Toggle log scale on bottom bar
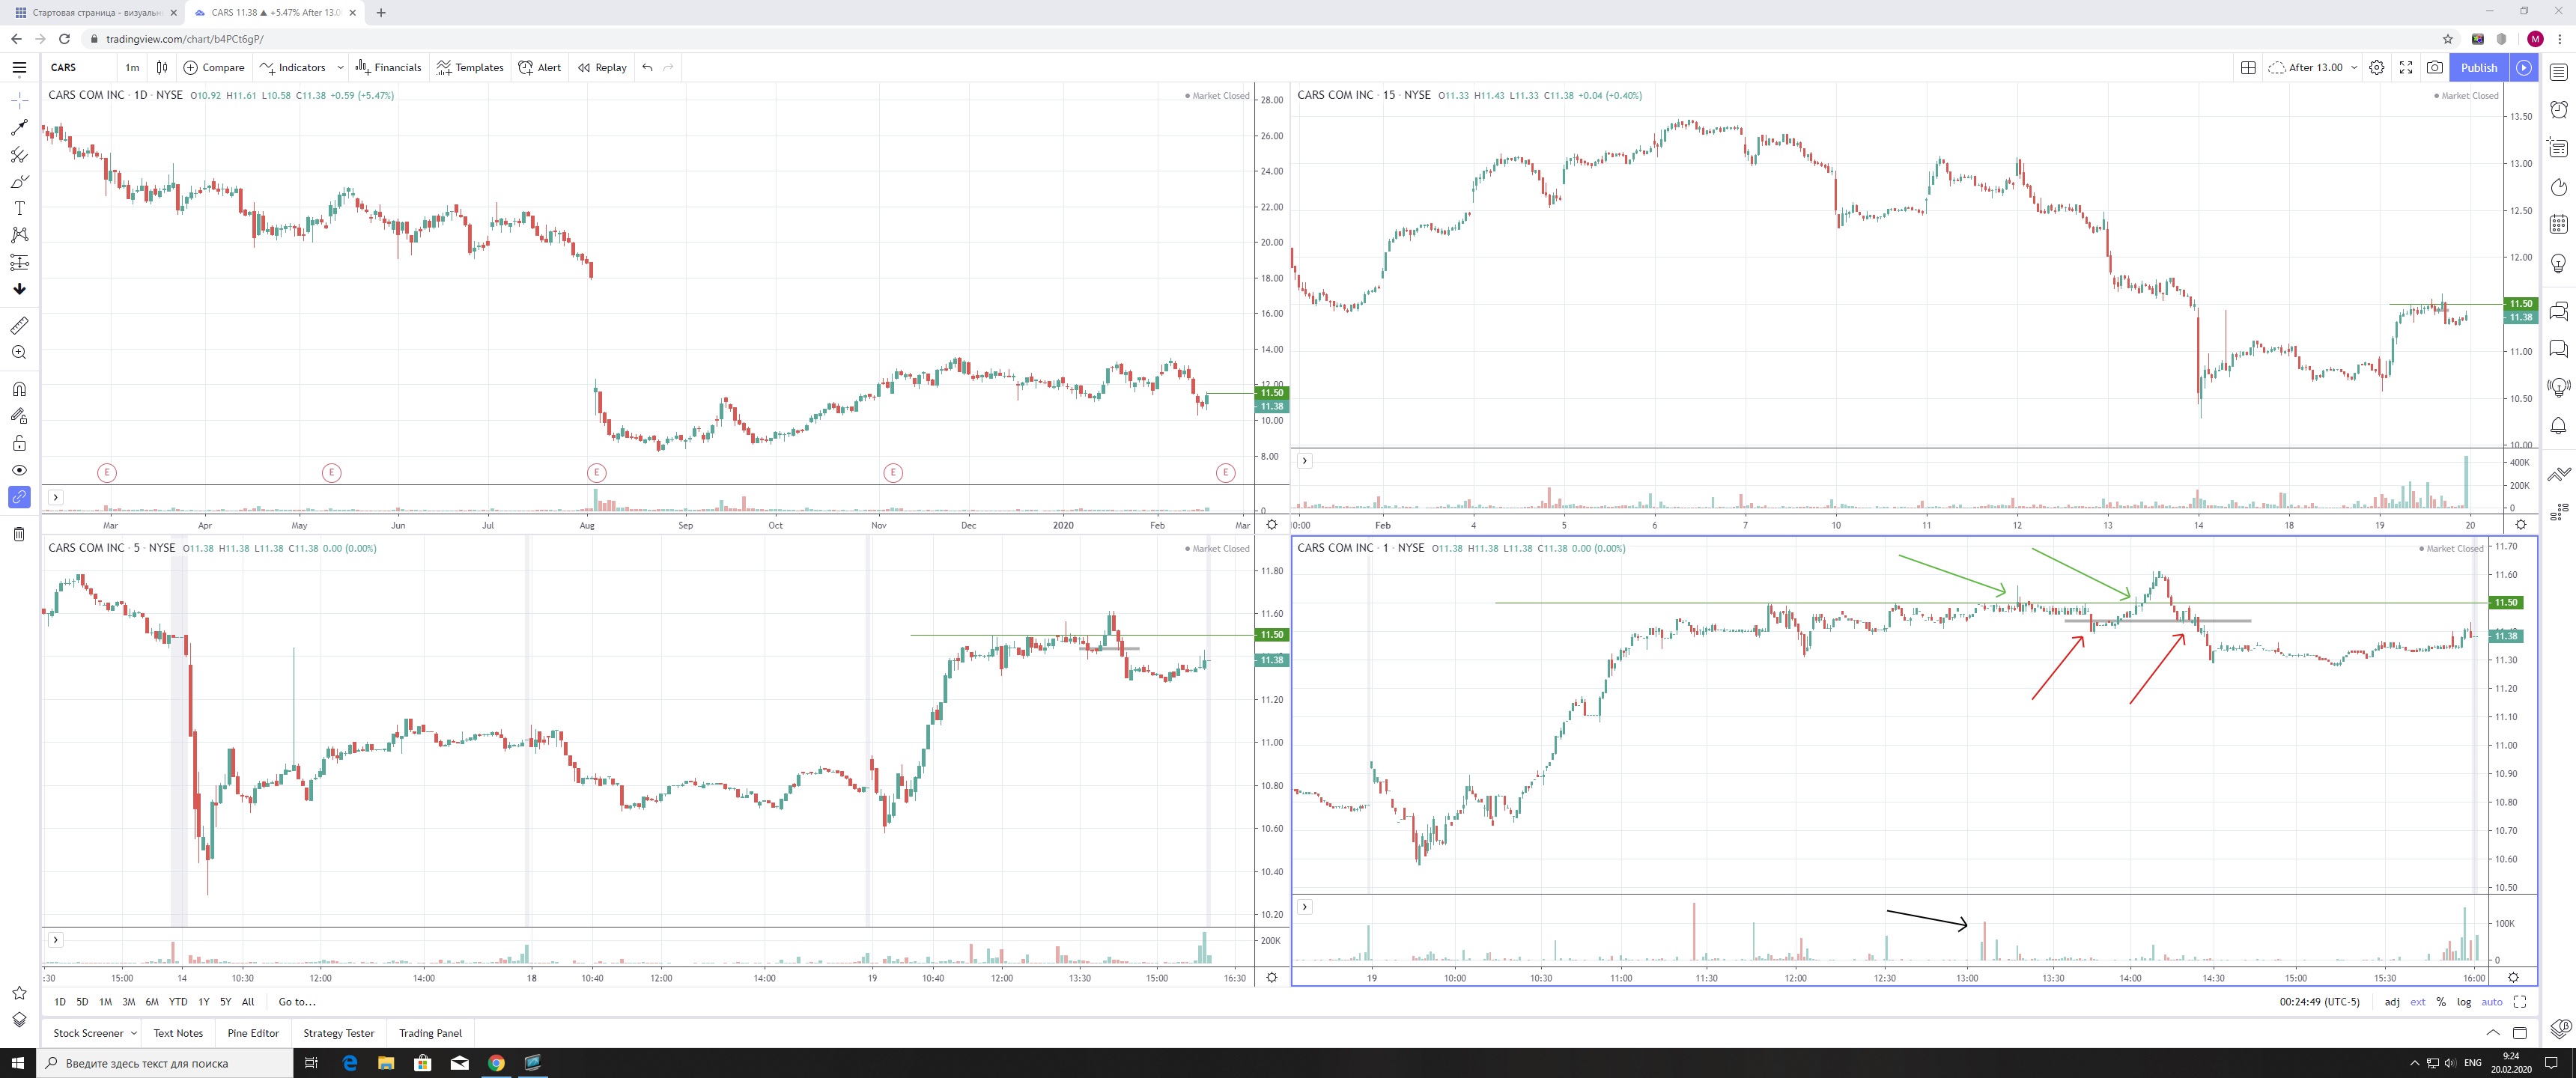Viewport: 2576px width, 1078px height. point(2464,1002)
